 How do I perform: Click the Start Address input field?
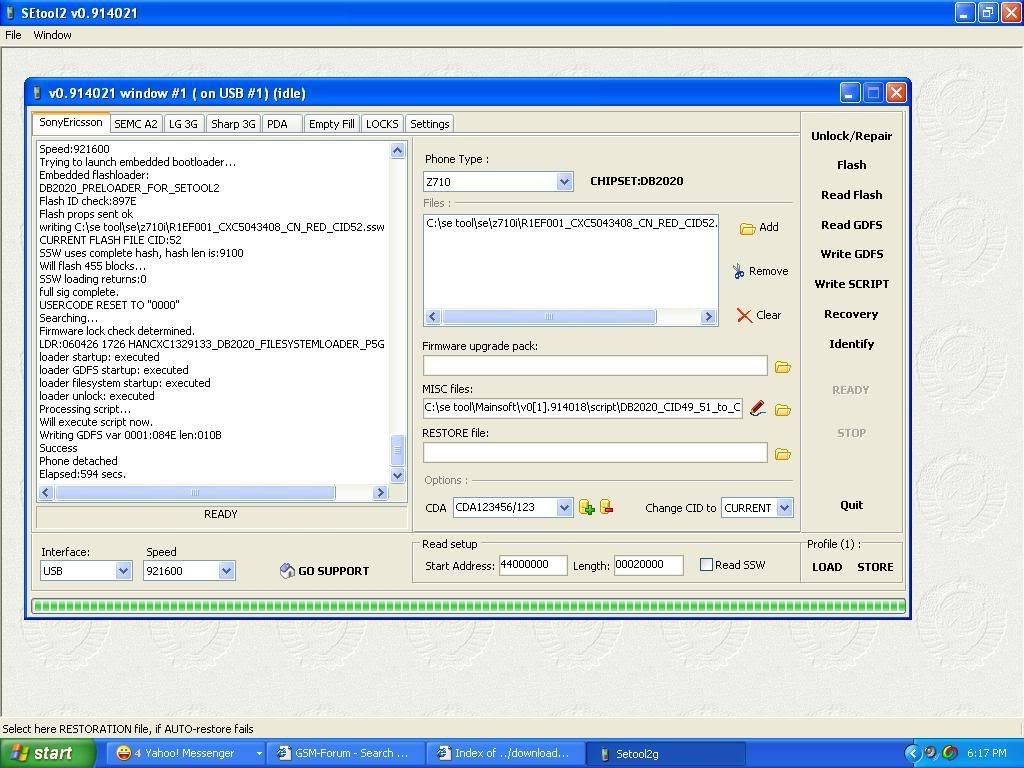(533, 565)
